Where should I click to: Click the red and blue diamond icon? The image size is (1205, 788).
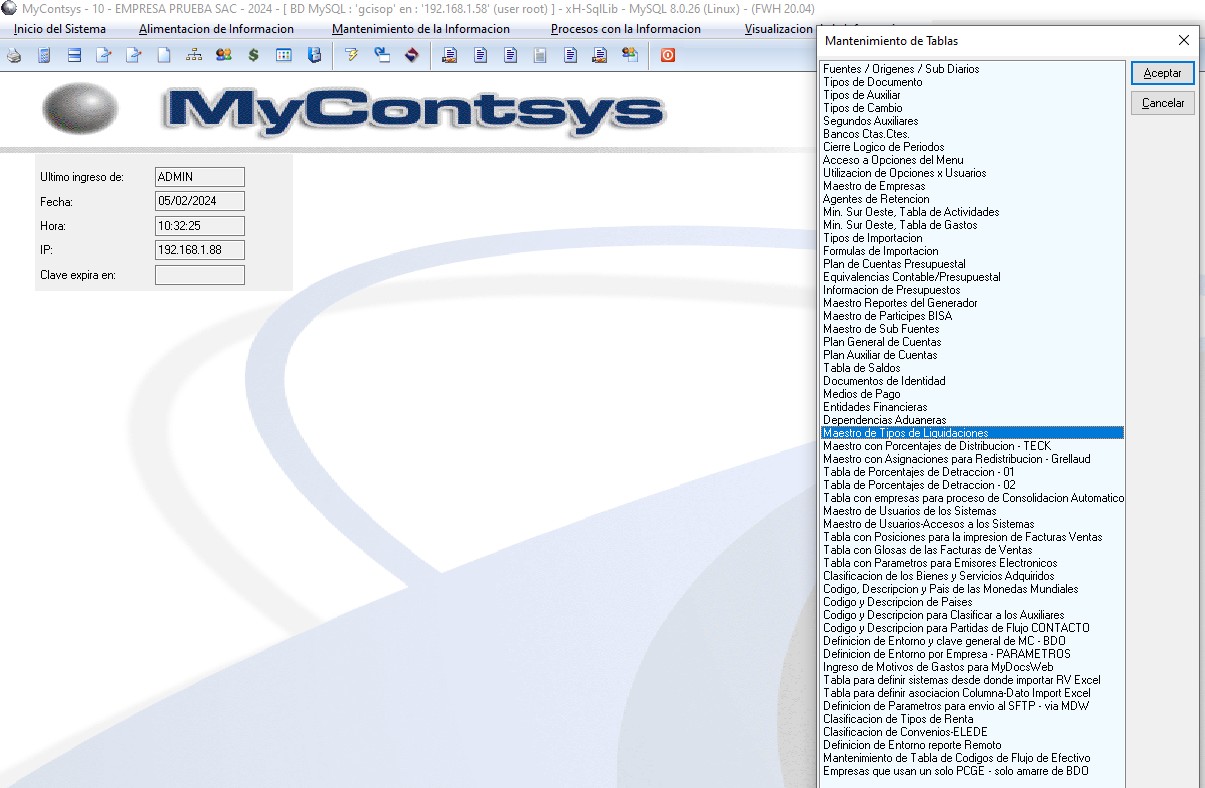pos(410,55)
